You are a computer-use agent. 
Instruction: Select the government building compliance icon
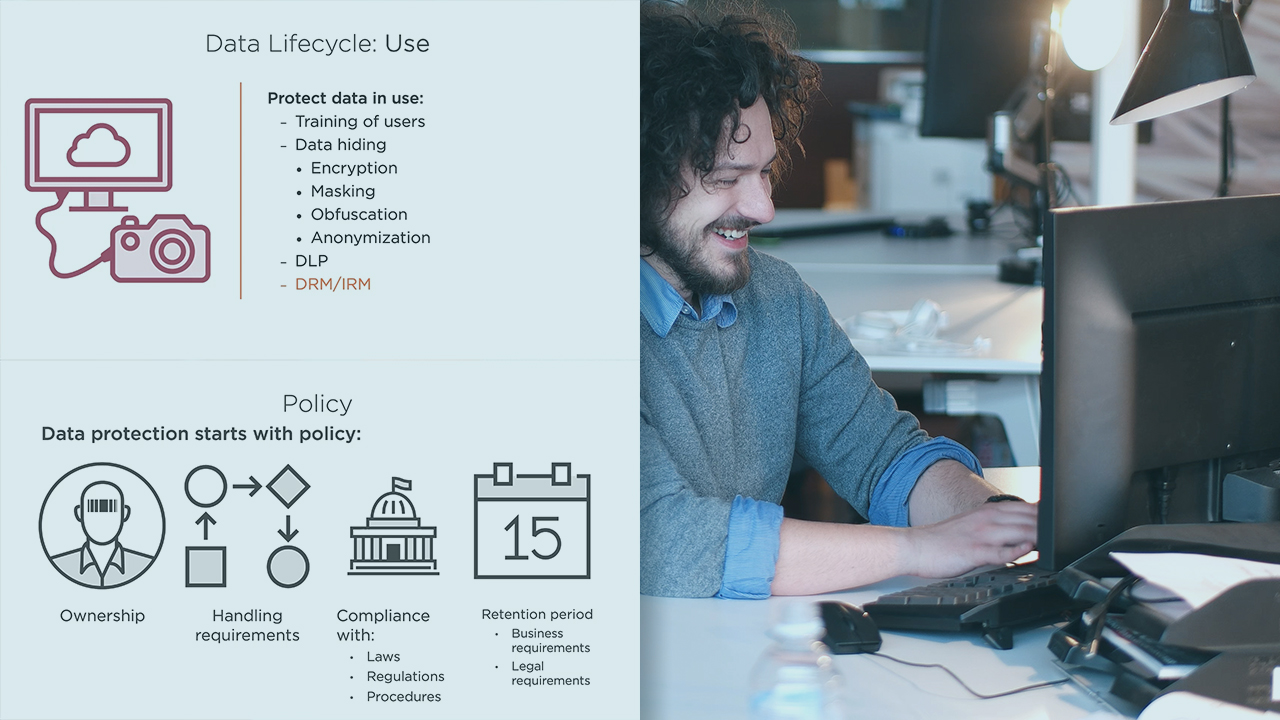(393, 526)
